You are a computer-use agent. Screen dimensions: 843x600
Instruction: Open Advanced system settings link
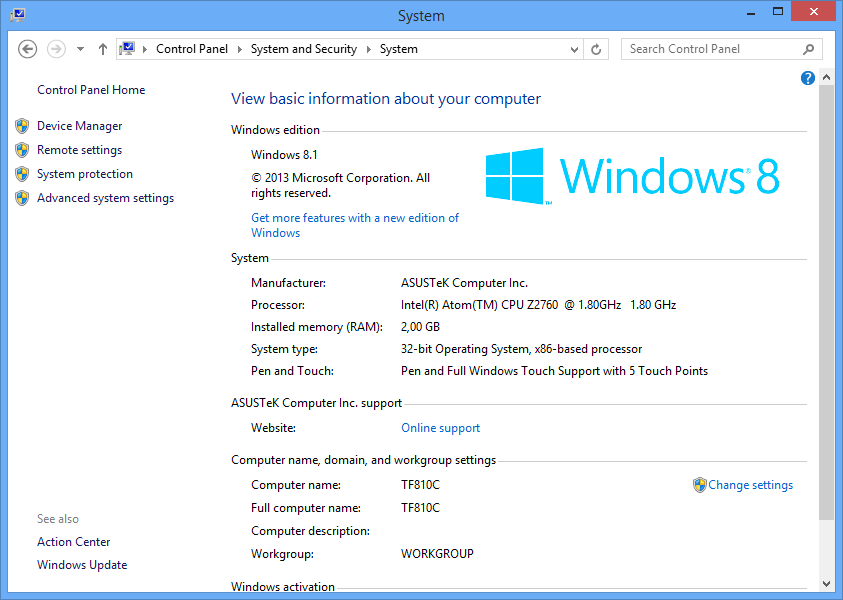[105, 198]
